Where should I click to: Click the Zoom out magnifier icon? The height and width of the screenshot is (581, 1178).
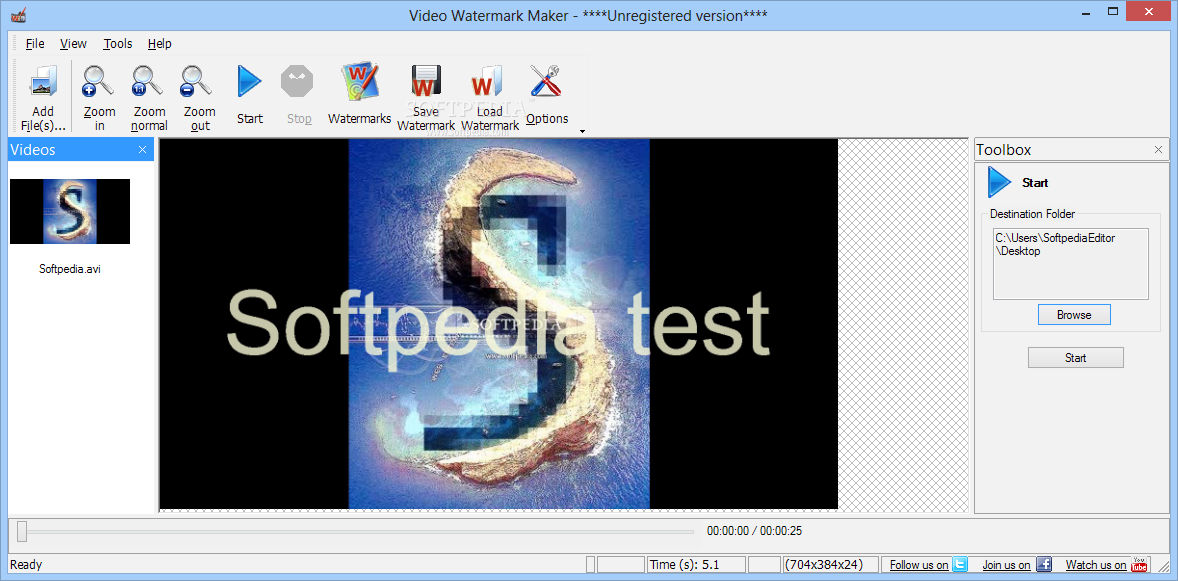coord(198,81)
